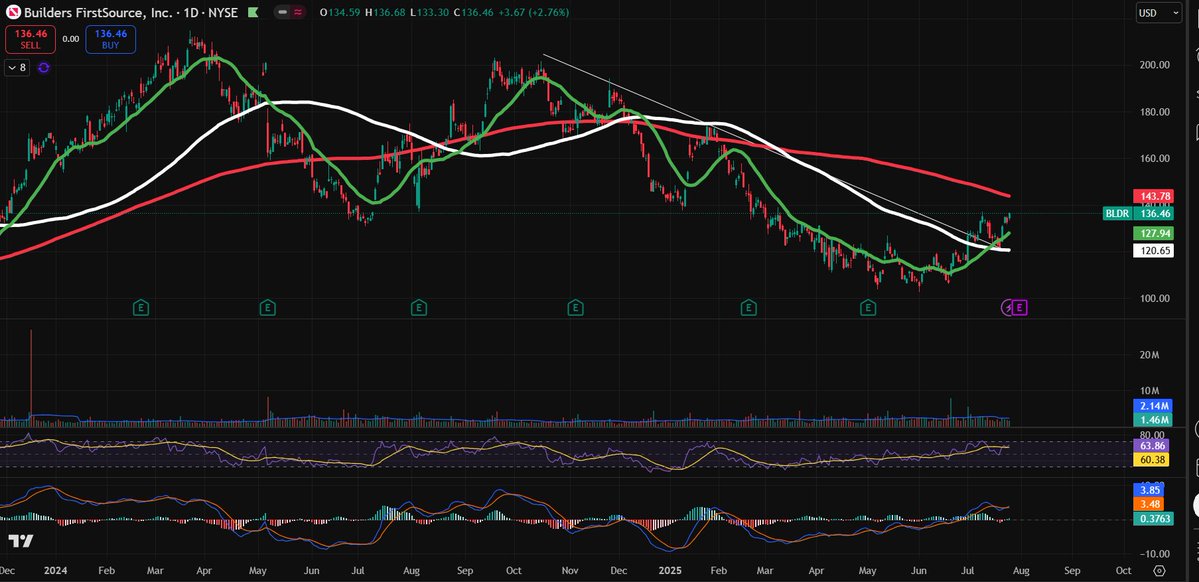
Task: Open the May 2025 earnings E marker
Action: point(867,307)
